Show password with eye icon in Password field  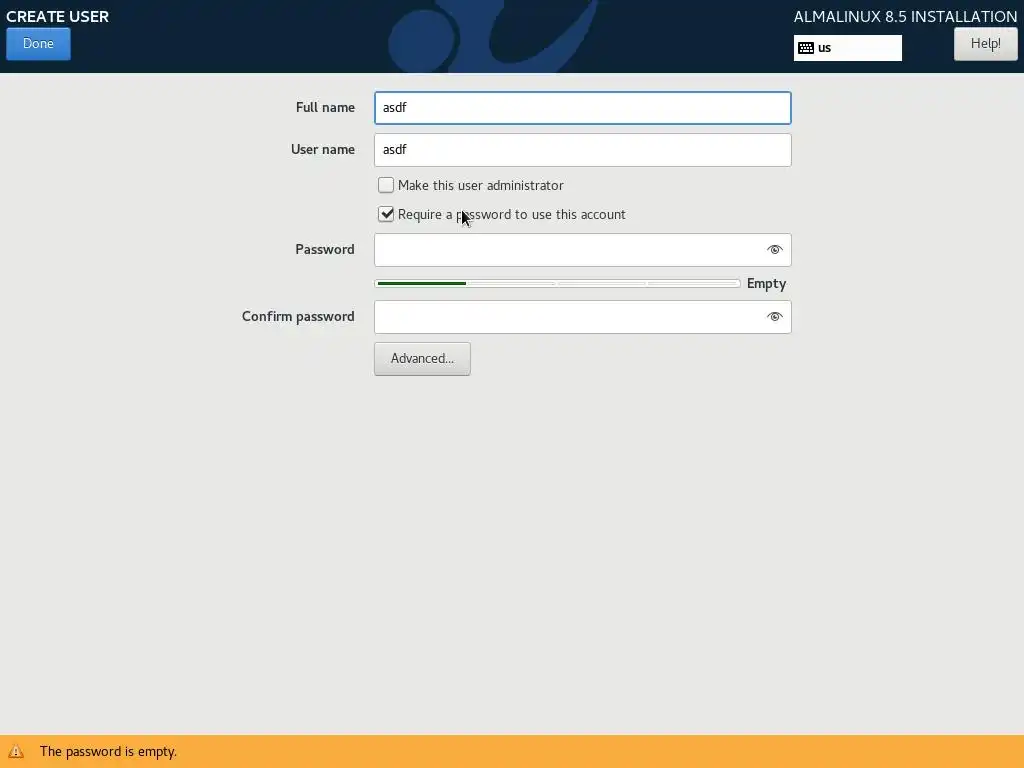[x=775, y=249]
